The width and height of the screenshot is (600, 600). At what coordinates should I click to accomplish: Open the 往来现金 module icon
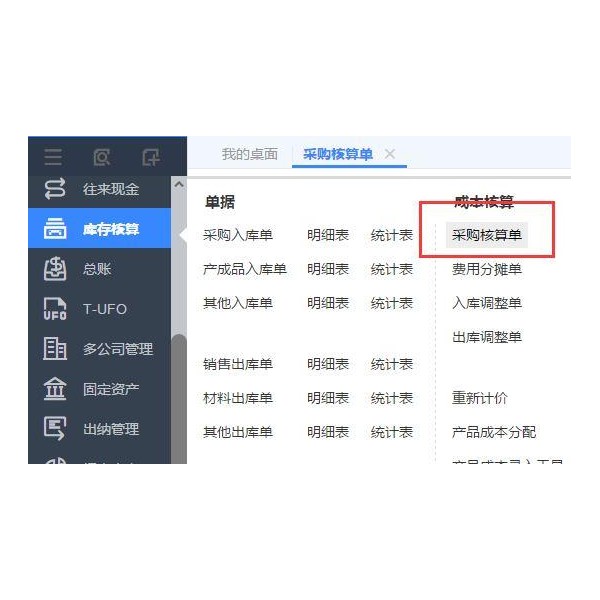click(x=55, y=189)
